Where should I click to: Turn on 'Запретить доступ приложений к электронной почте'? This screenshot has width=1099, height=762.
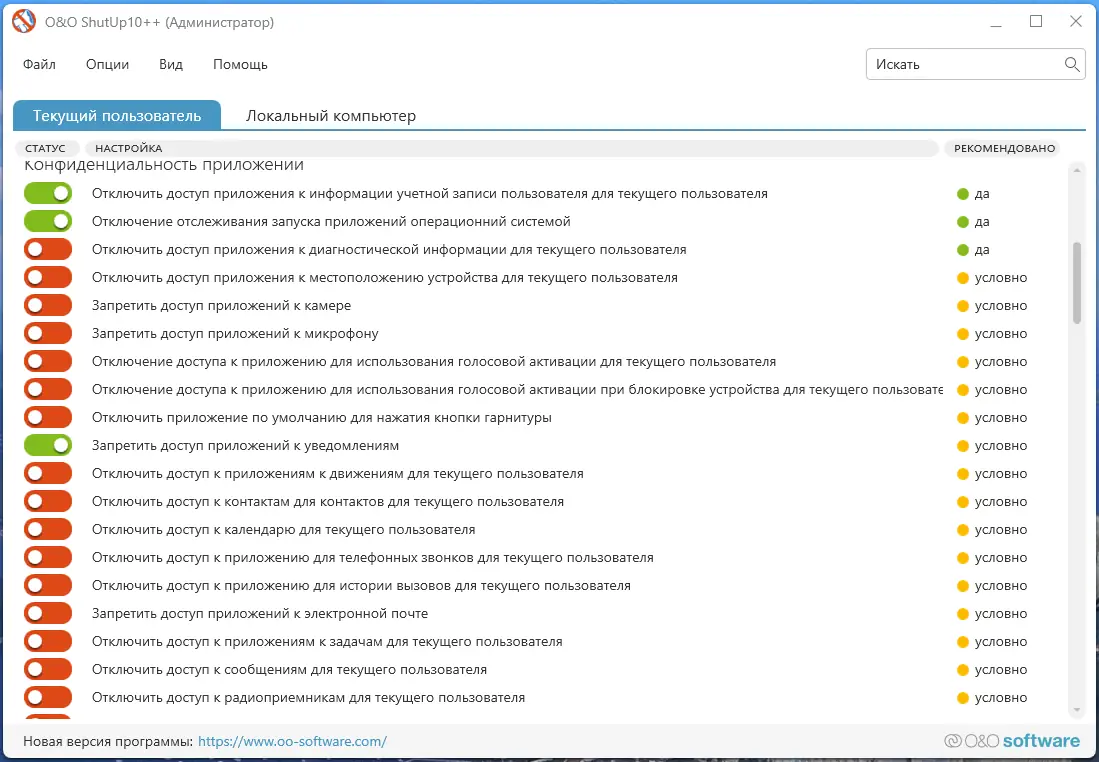48,614
